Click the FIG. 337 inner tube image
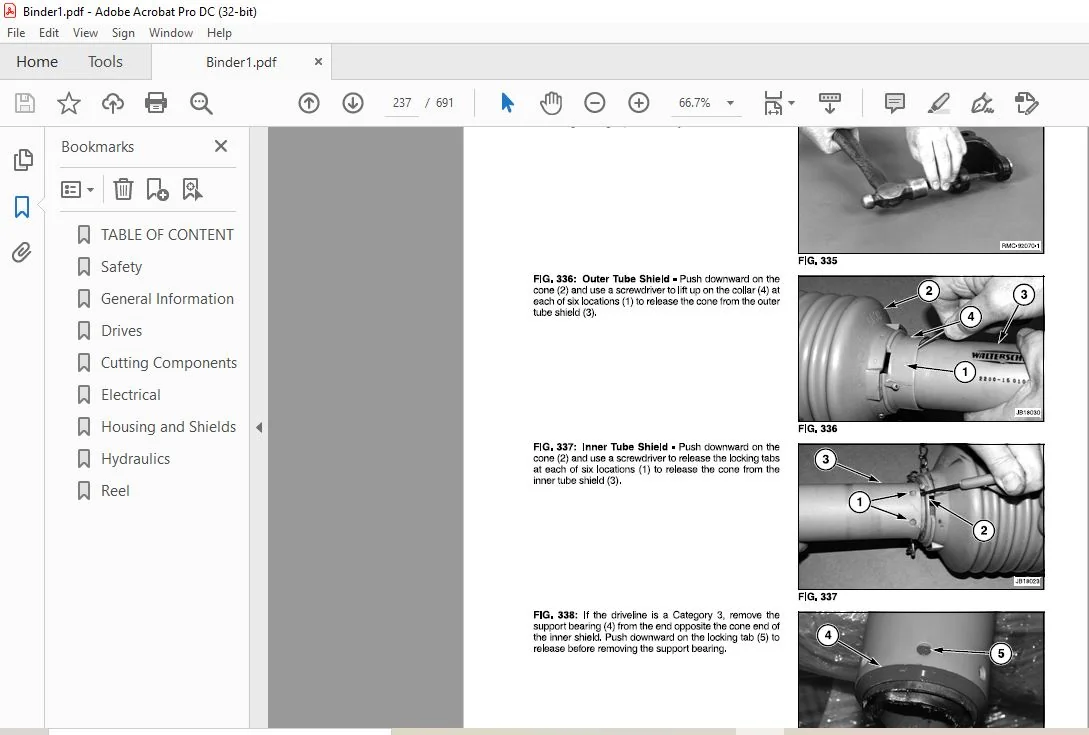The image size is (1089, 735). (921, 517)
